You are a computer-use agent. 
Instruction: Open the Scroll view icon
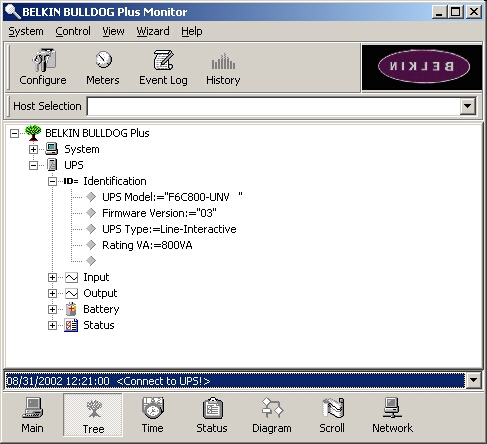click(332, 415)
